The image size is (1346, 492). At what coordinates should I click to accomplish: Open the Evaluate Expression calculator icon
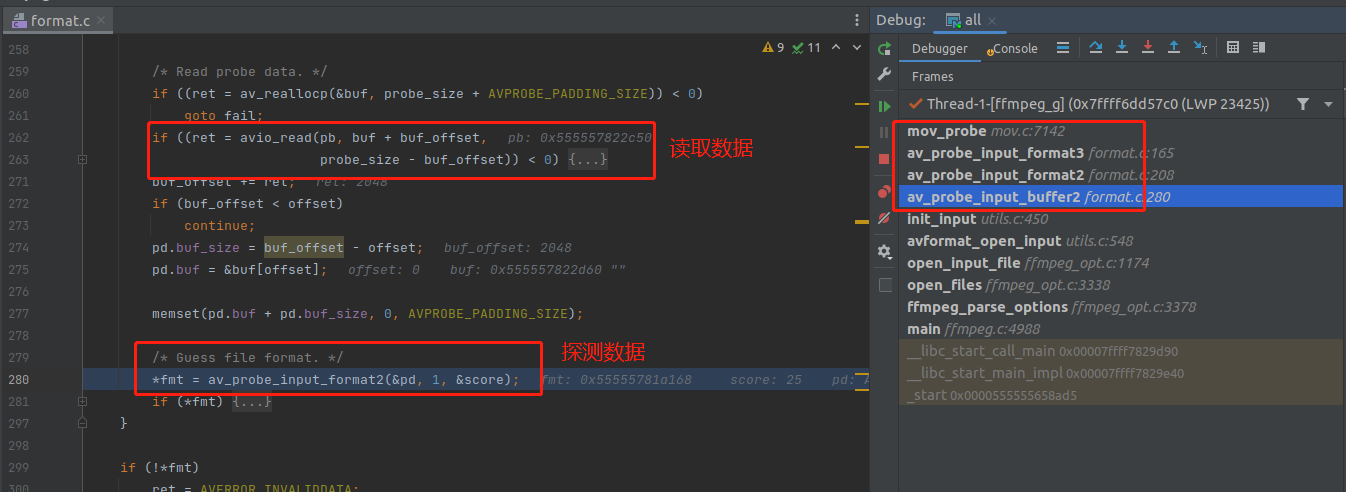point(1233,48)
